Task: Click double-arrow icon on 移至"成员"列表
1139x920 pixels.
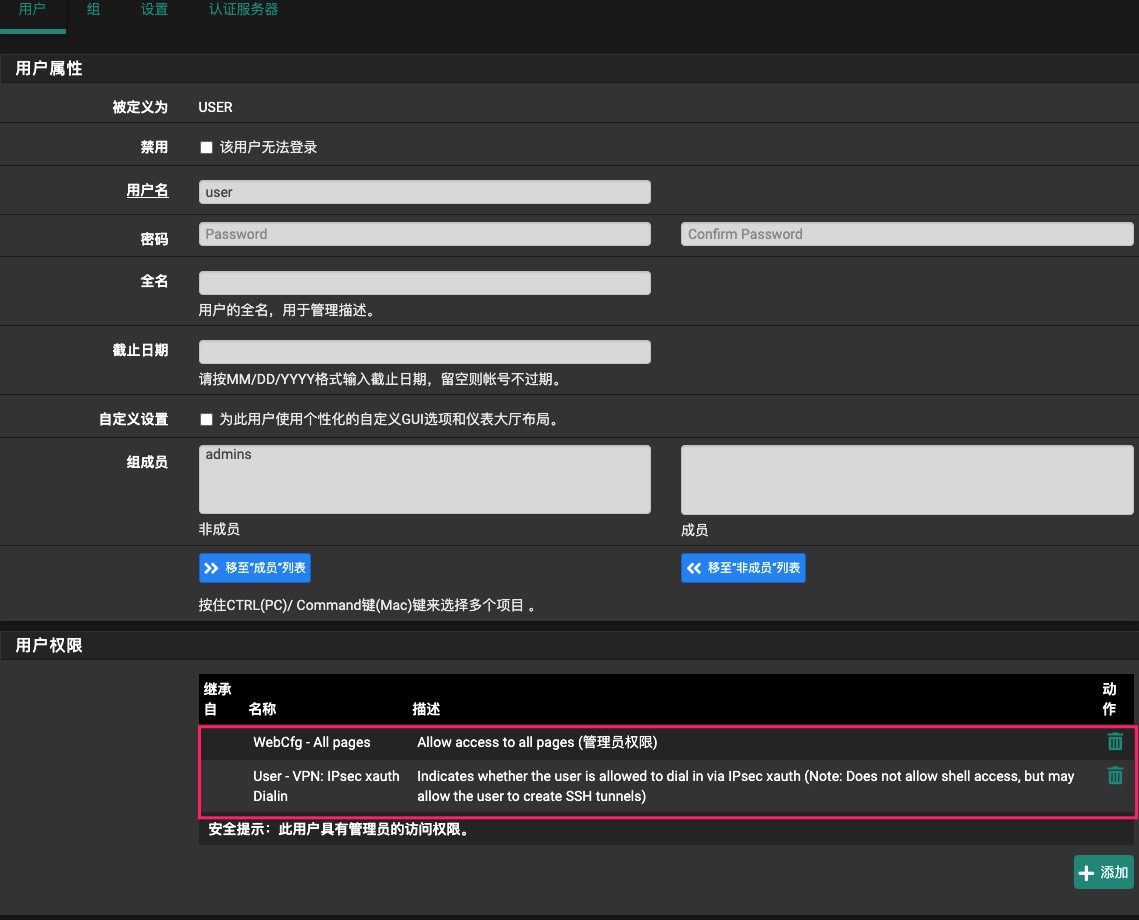Action: point(211,568)
